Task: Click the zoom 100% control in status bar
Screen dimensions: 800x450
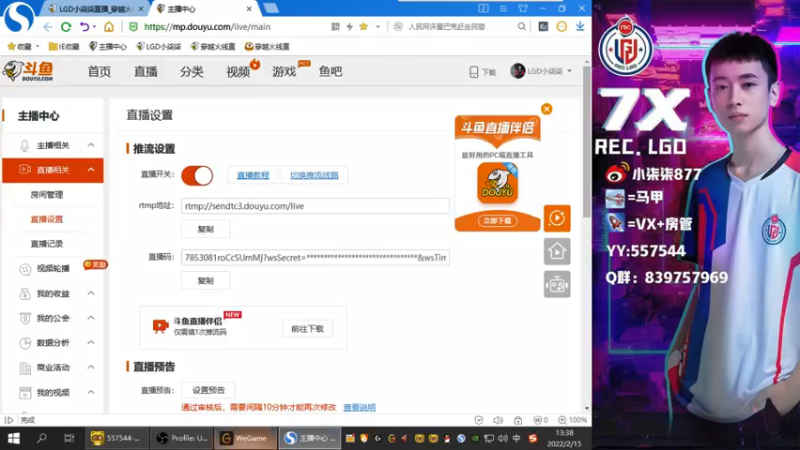Action: [x=572, y=420]
